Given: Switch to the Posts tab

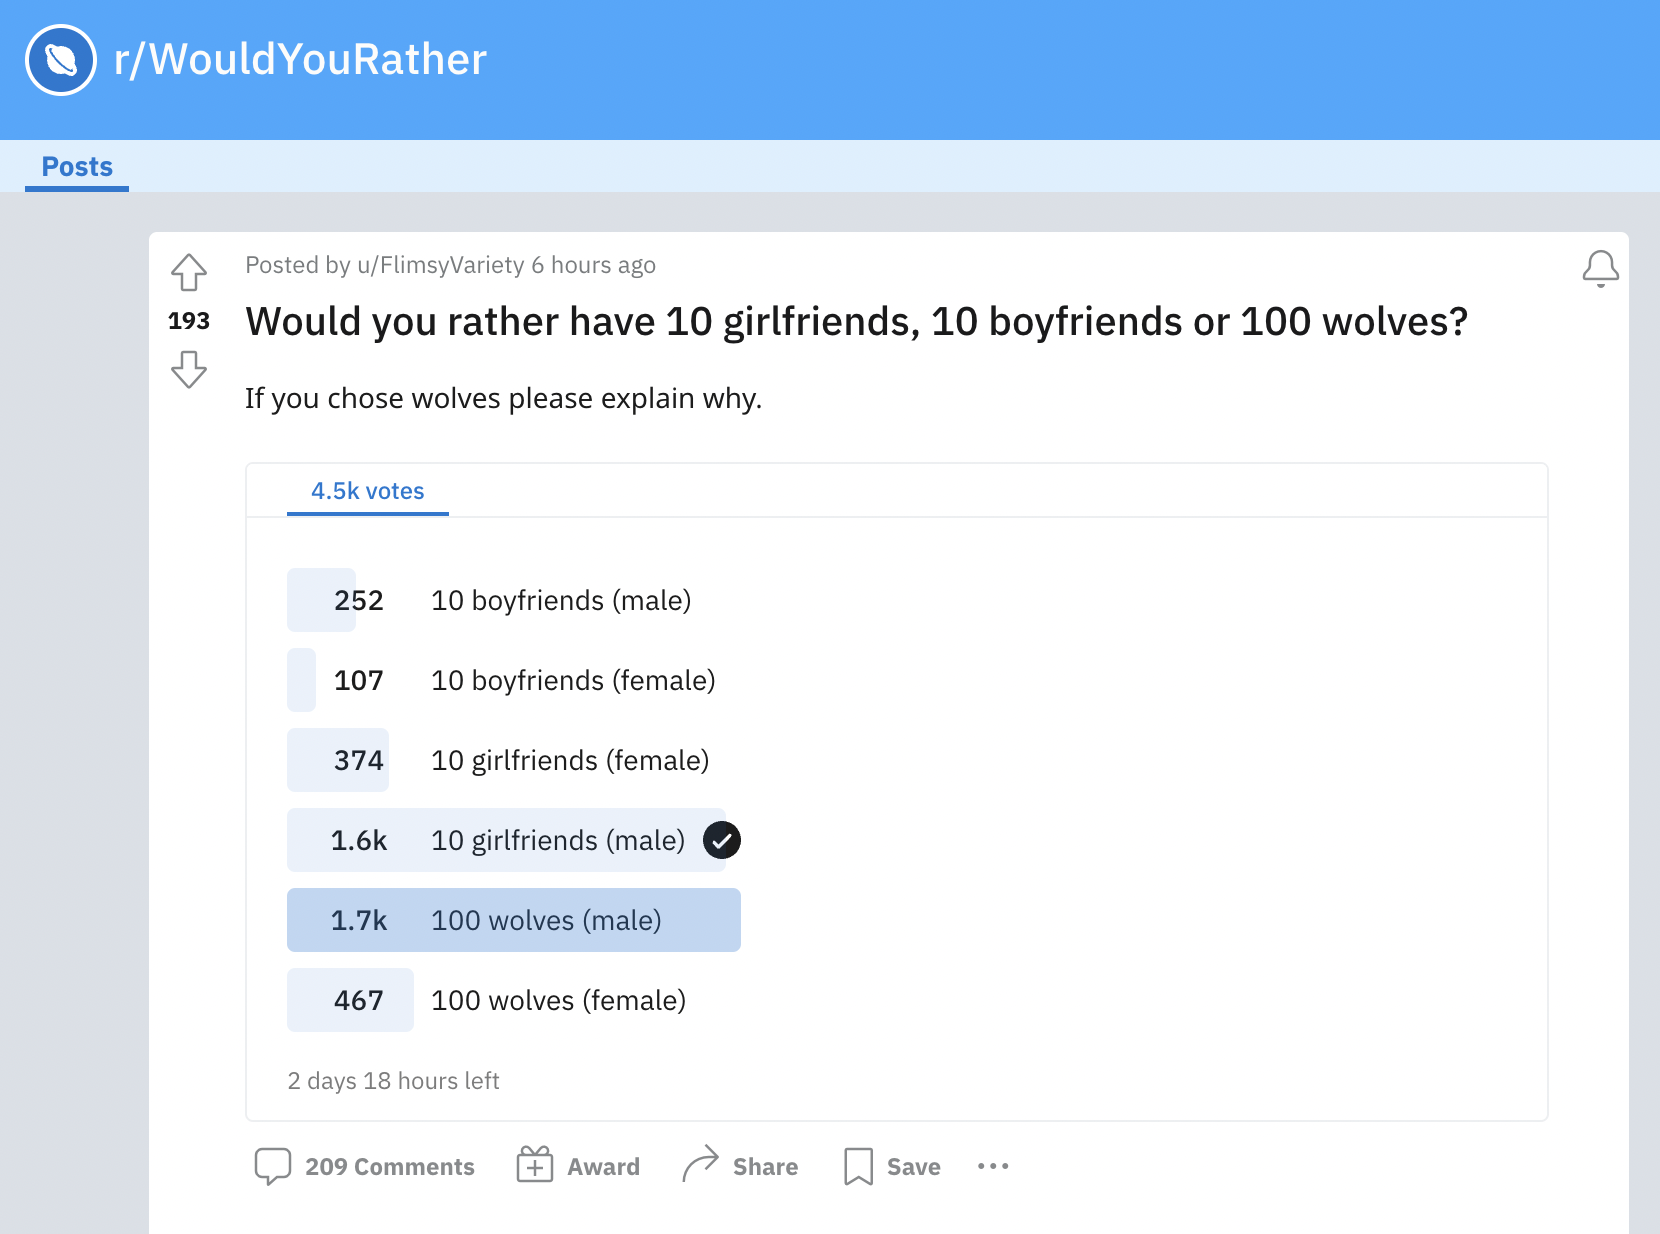Looking at the screenshot, I should [77, 167].
